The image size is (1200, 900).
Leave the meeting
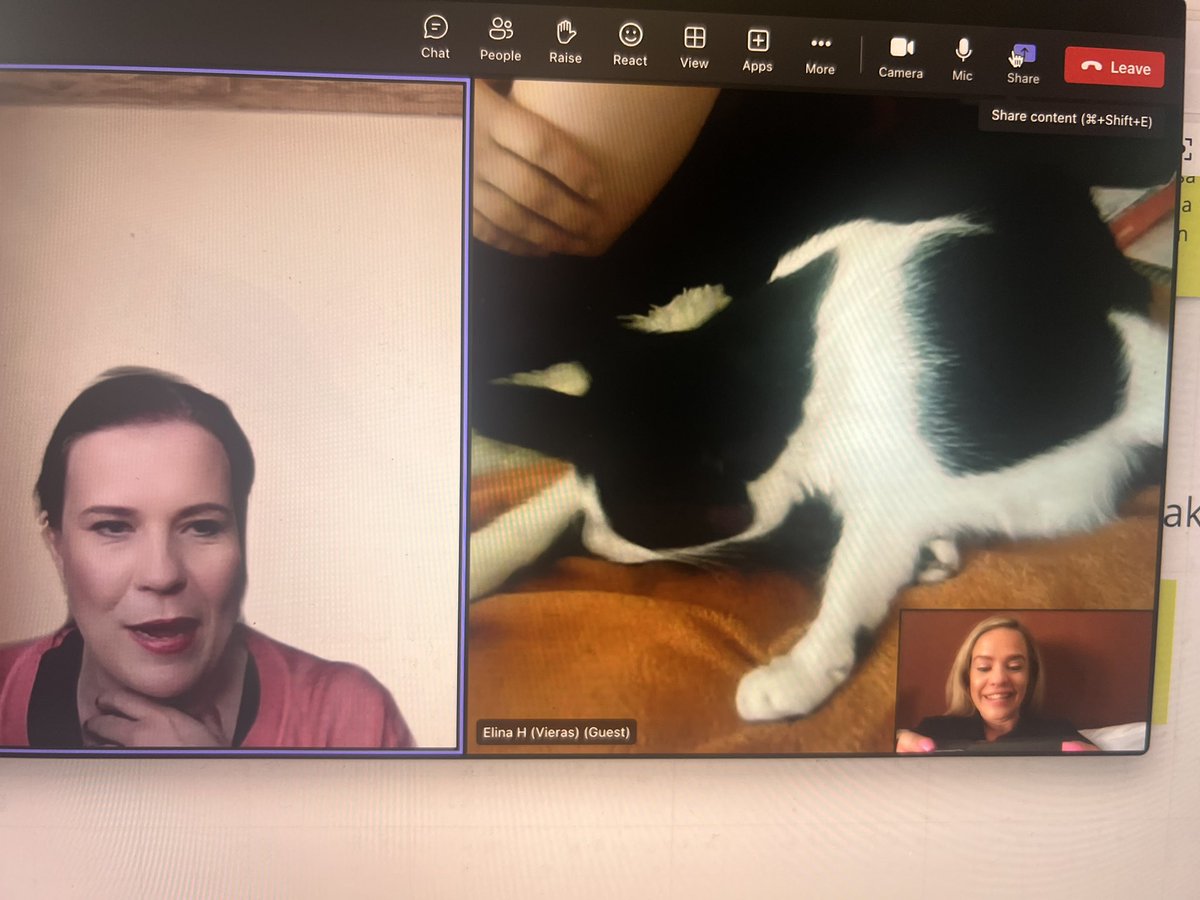1114,67
